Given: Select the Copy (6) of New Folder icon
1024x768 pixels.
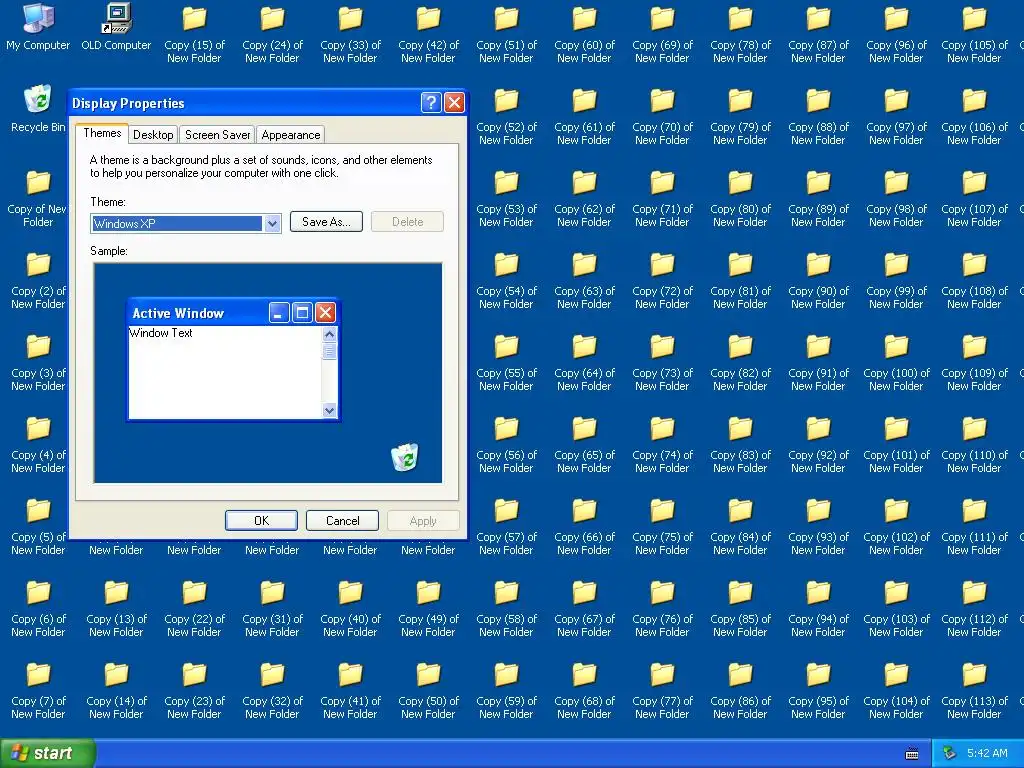Looking at the screenshot, I should (x=38, y=608).
